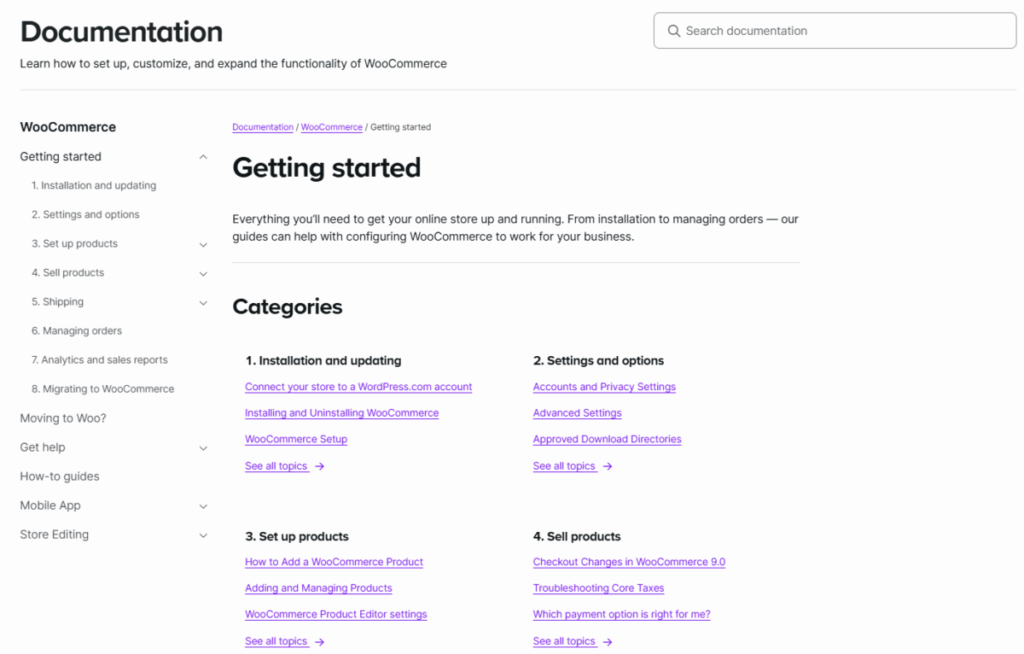The height and width of the screenshot is (654, 1024).
Task: Expand the Store Editing sidebar chevron
Action: point(203,535)
